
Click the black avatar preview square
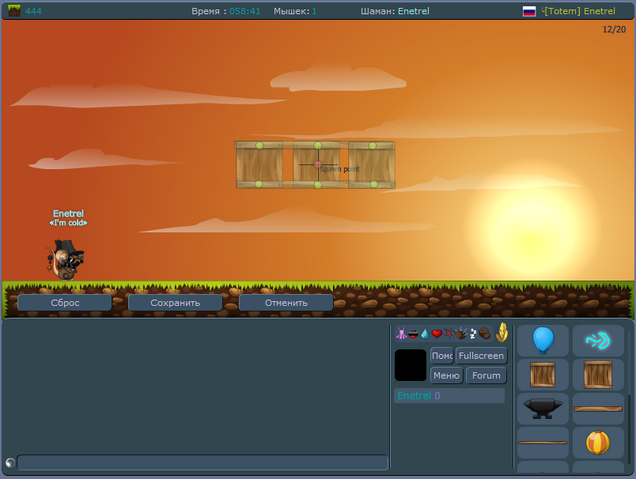(410, 365)
